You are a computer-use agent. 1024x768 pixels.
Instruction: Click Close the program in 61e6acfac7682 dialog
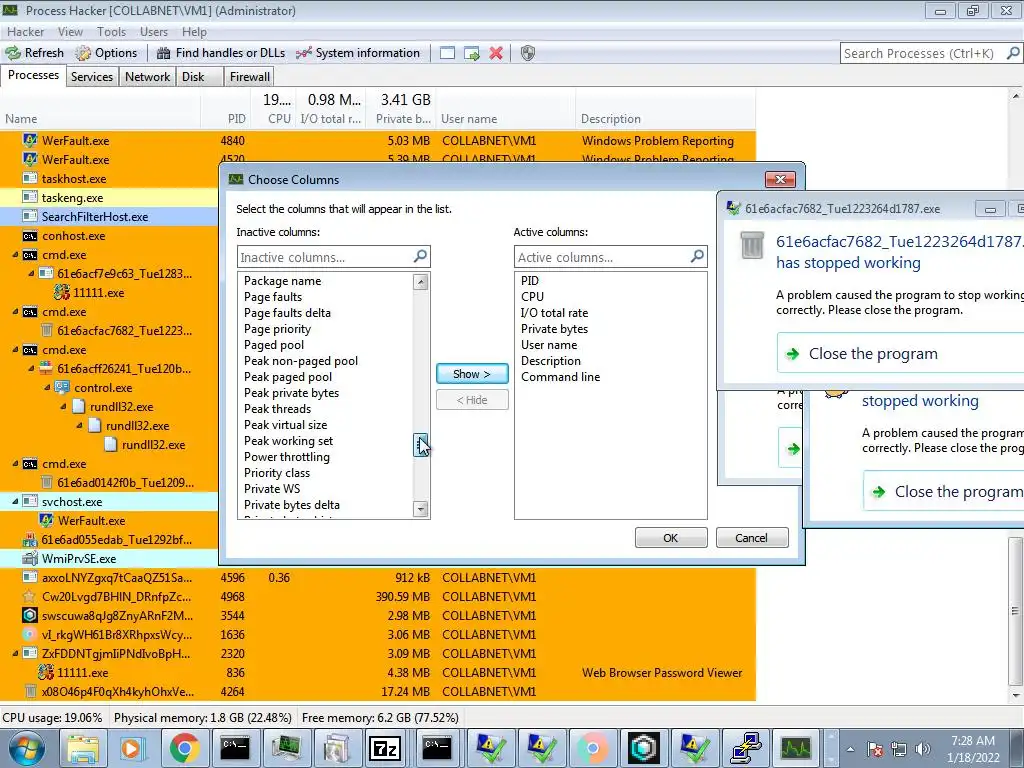901,353
